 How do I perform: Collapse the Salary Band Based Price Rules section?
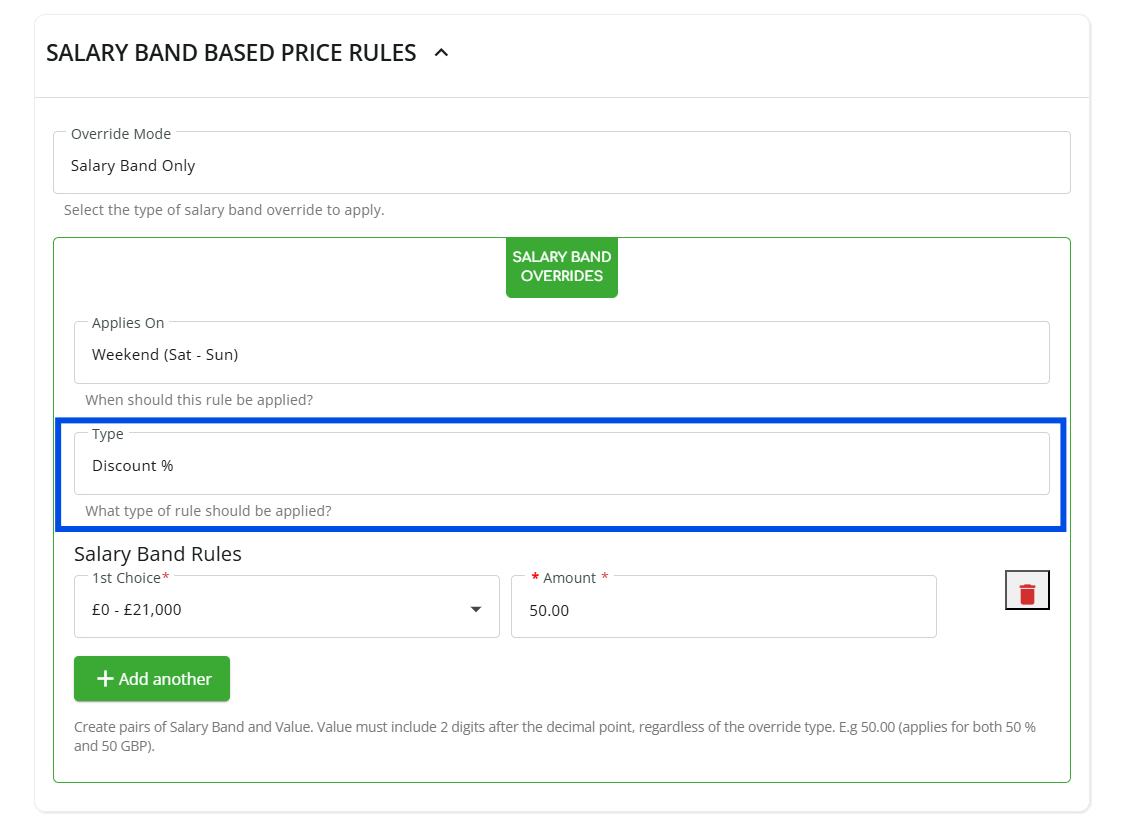pos(441,54)
